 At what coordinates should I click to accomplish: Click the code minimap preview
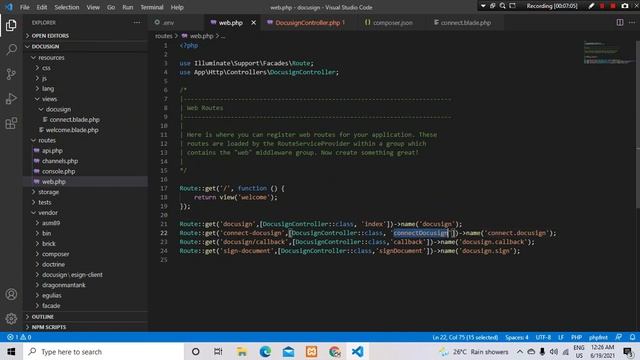[x=608, y=53]
